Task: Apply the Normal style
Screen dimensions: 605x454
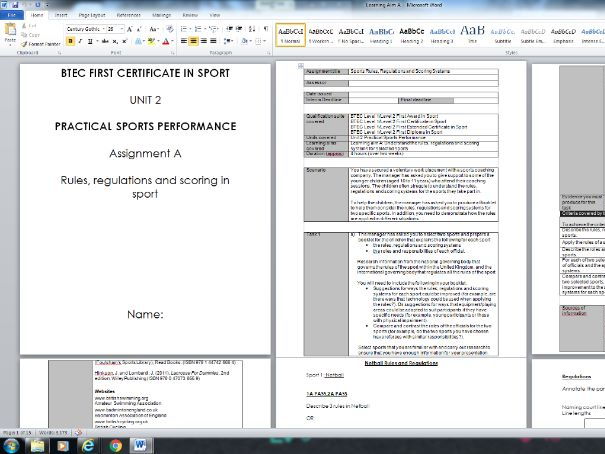Action: [x=291, y=35]
